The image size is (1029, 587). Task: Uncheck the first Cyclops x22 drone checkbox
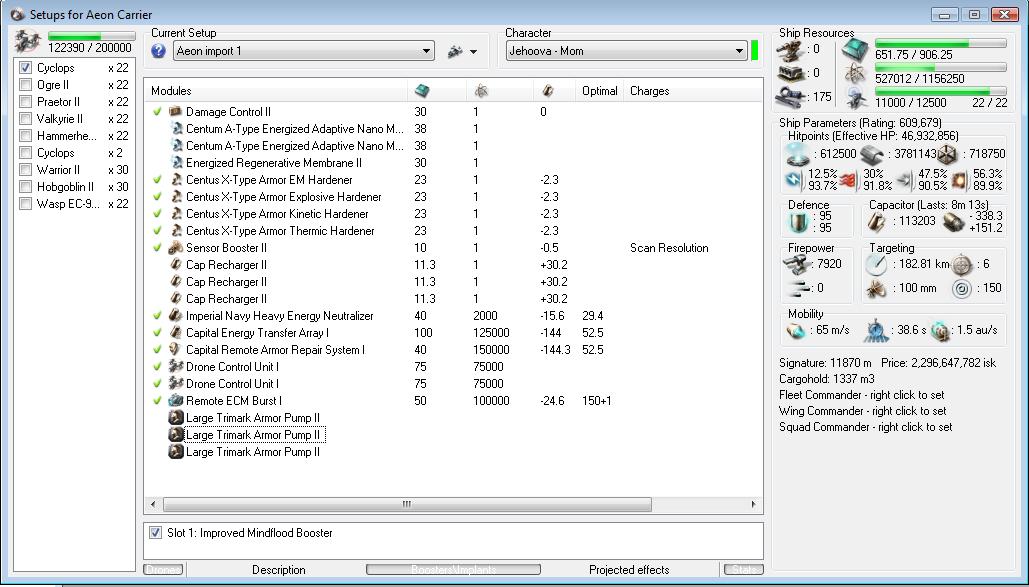coord(27,68)
